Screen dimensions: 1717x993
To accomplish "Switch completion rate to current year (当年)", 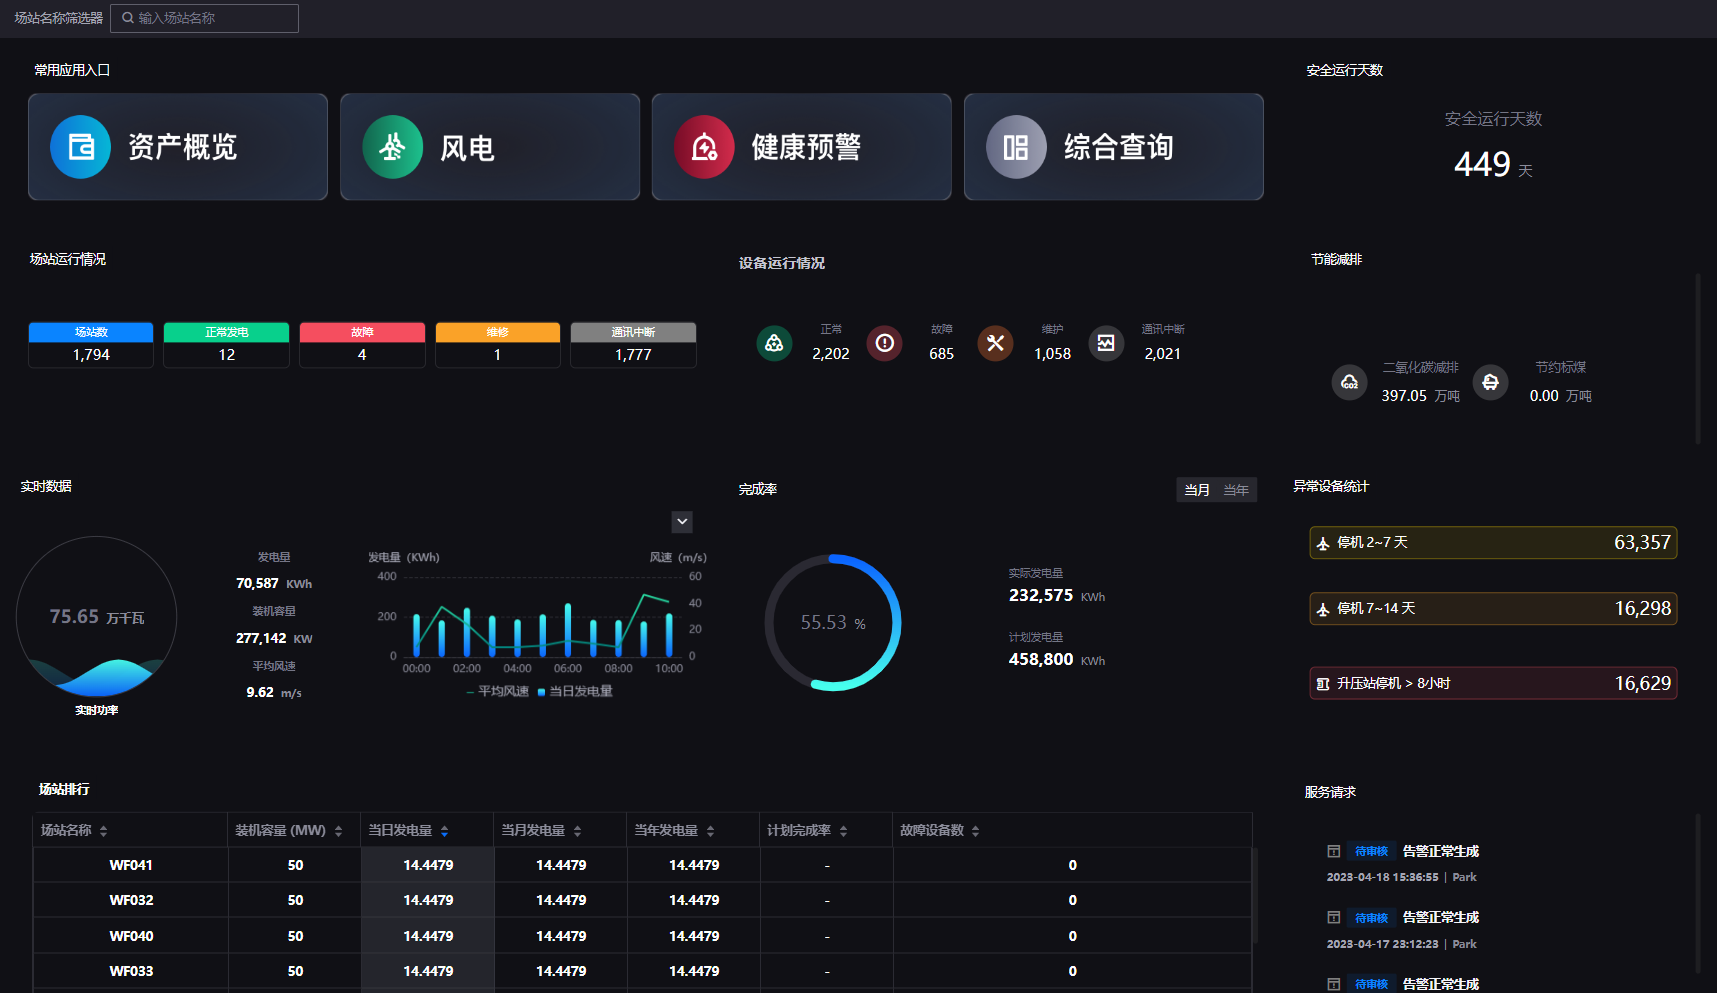I will coord(1236,490).
